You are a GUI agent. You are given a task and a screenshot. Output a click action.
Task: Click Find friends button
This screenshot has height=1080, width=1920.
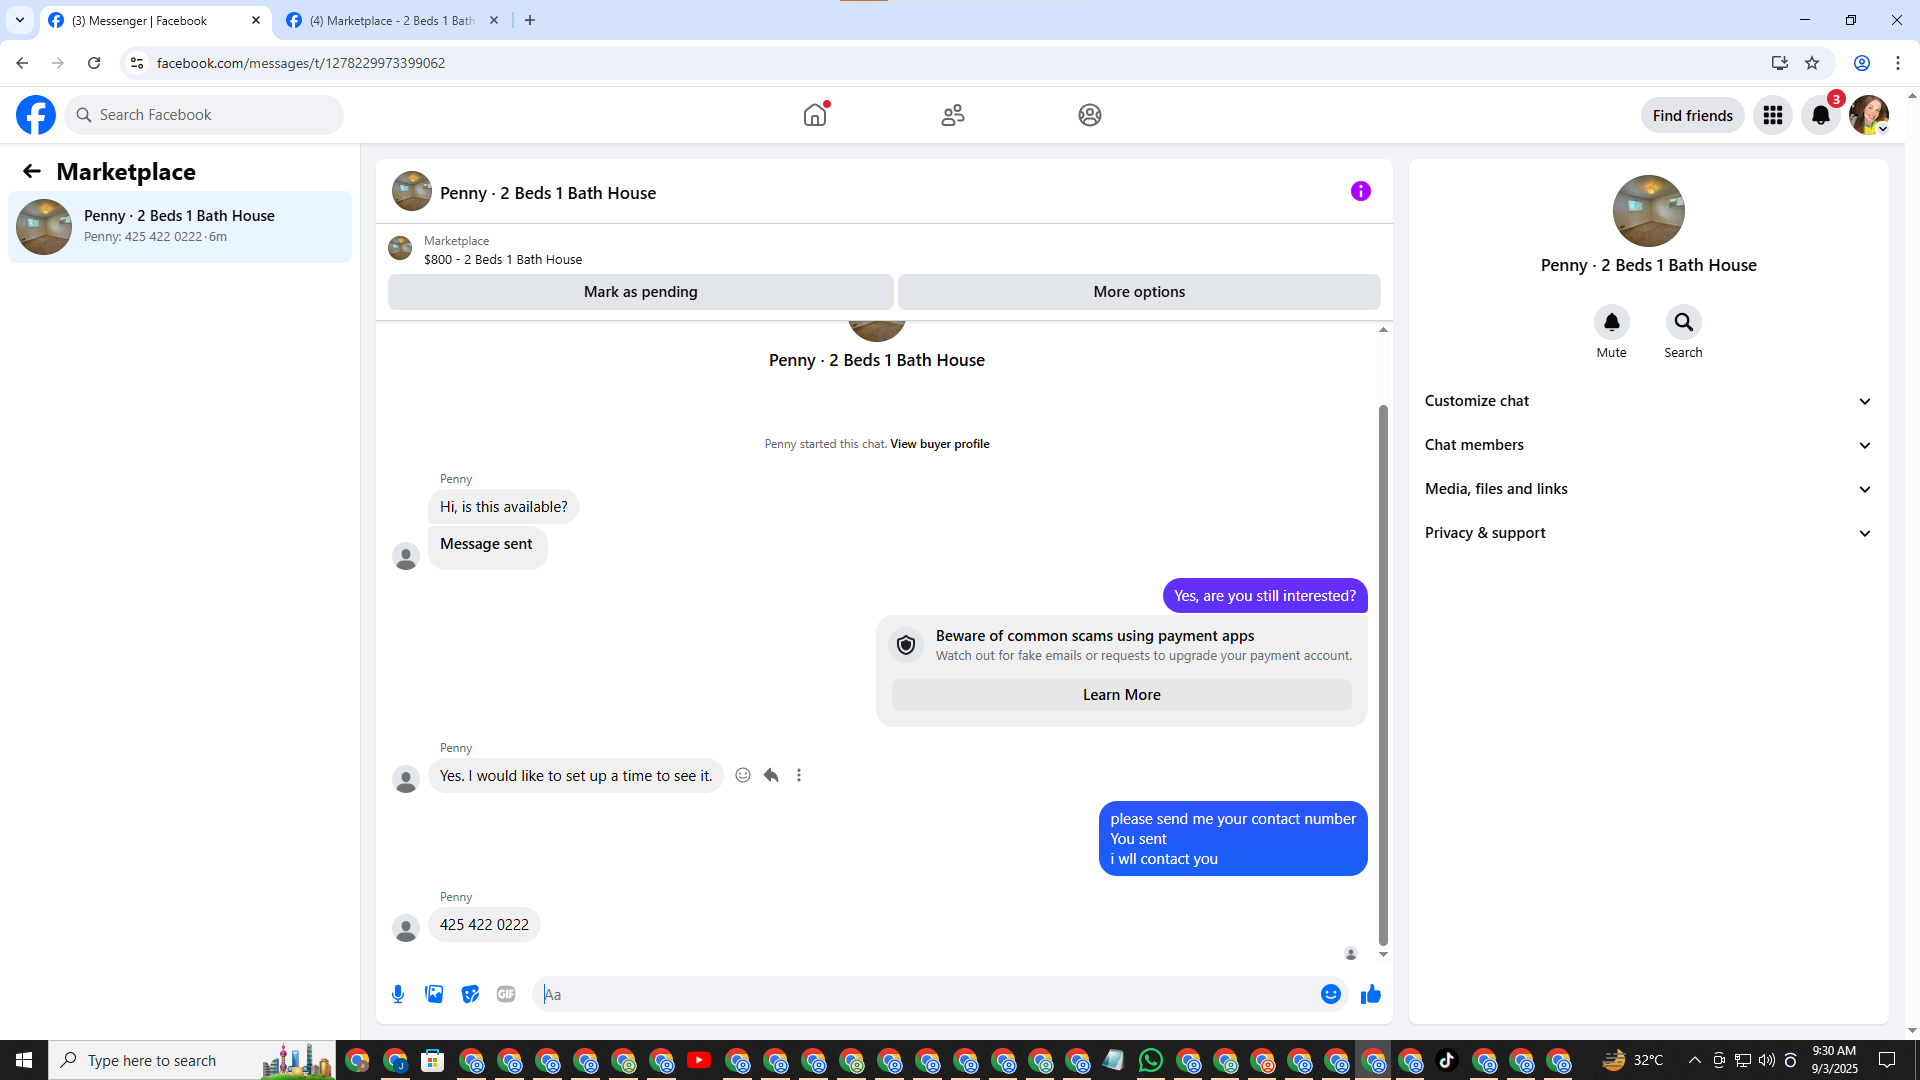click(x=1693, y=115)
